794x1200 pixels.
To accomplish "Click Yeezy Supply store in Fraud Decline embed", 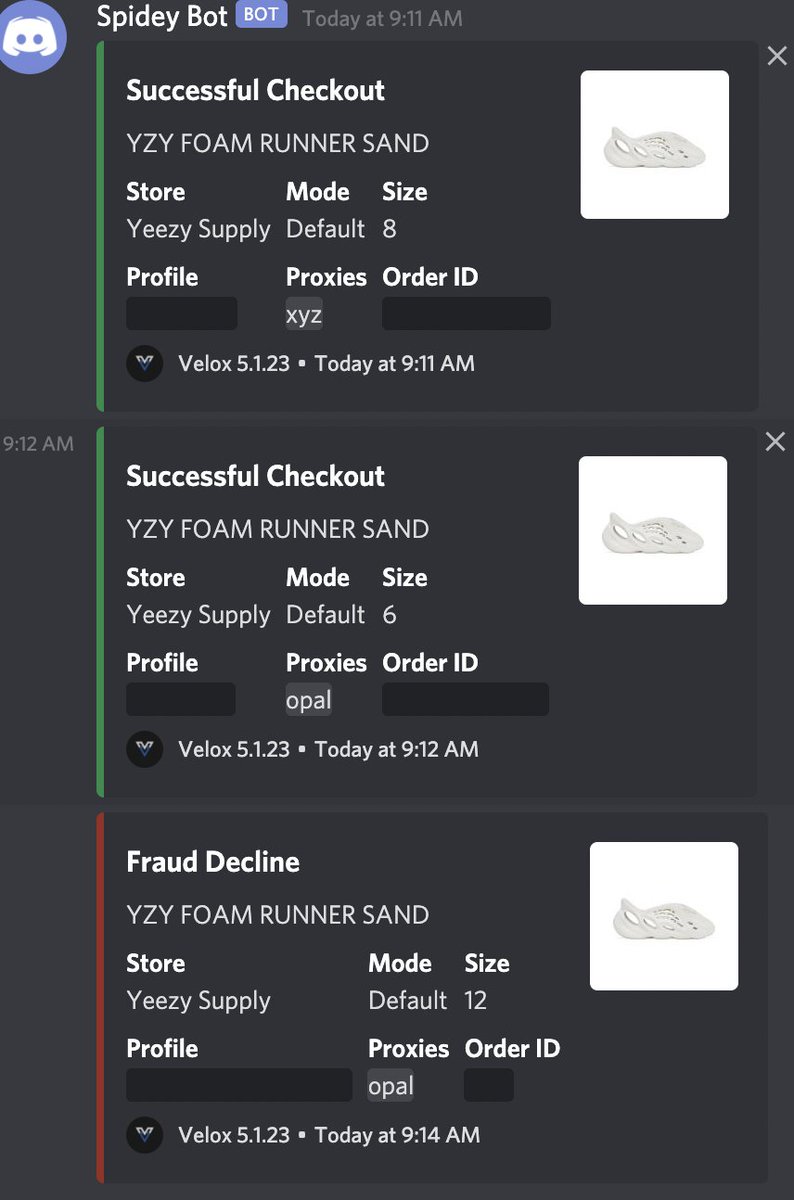I will click(x=199, y=1001).
